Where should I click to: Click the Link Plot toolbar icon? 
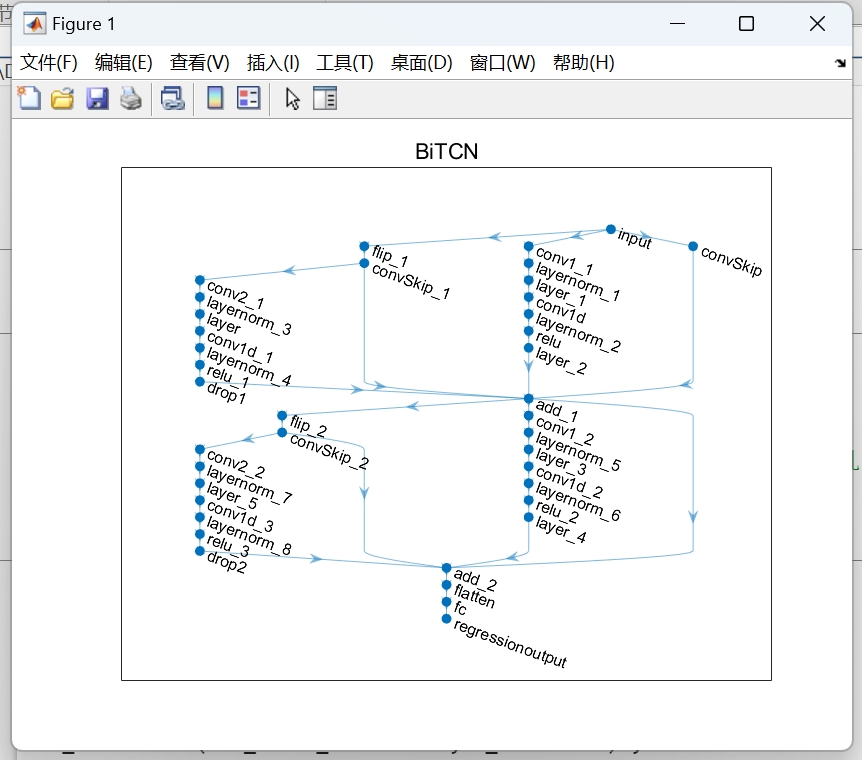(172, 98)
